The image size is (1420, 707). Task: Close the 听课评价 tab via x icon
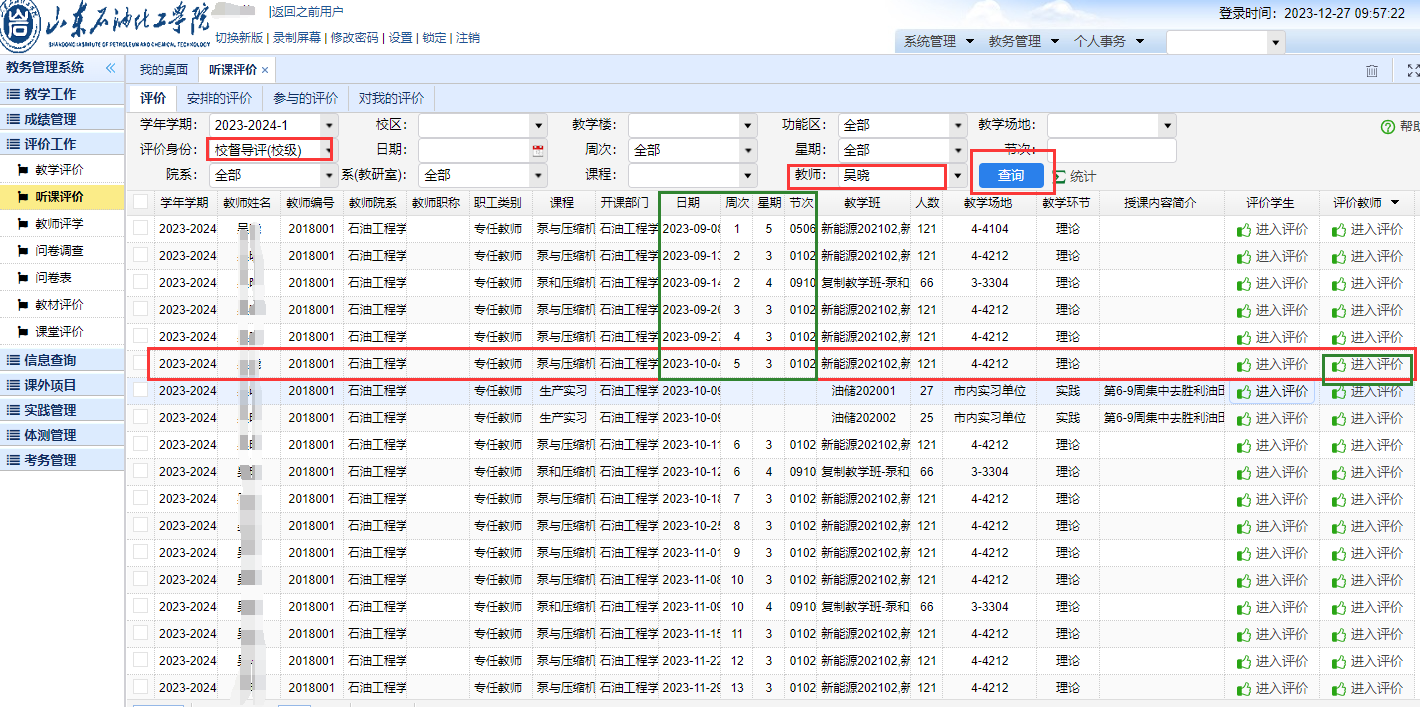[265, 70]
